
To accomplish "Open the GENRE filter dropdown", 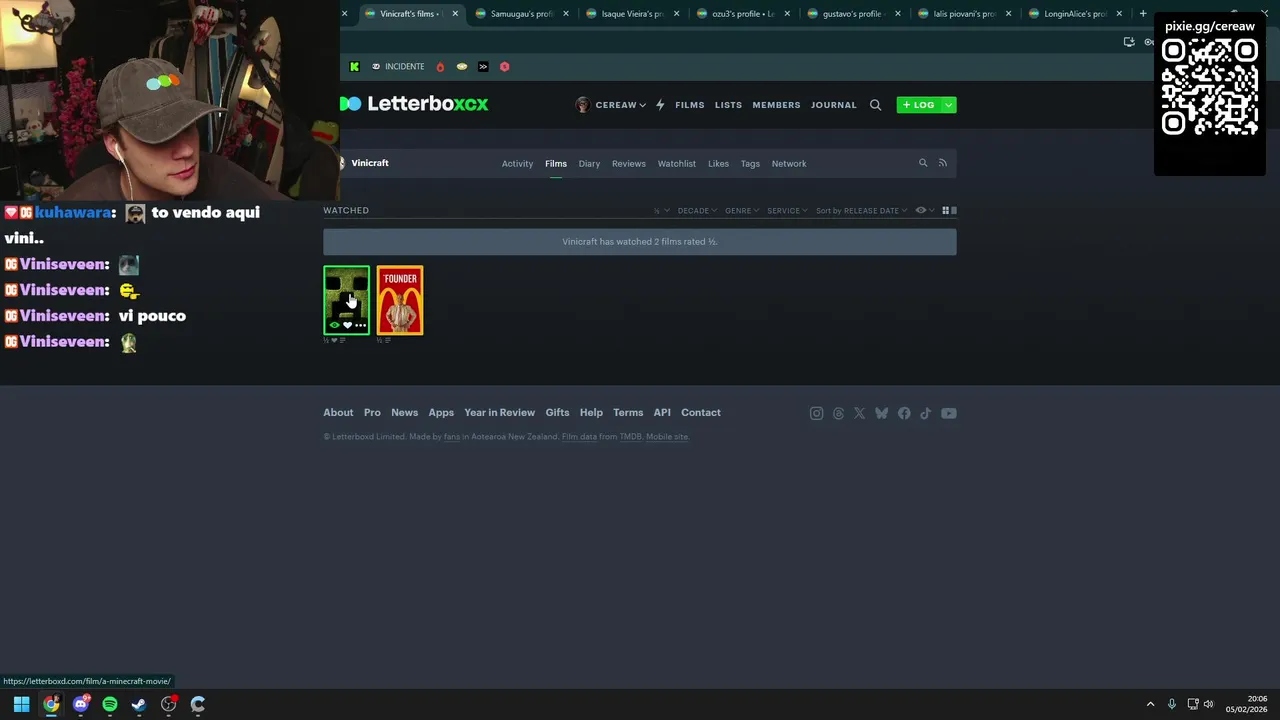I will [742, 211].
